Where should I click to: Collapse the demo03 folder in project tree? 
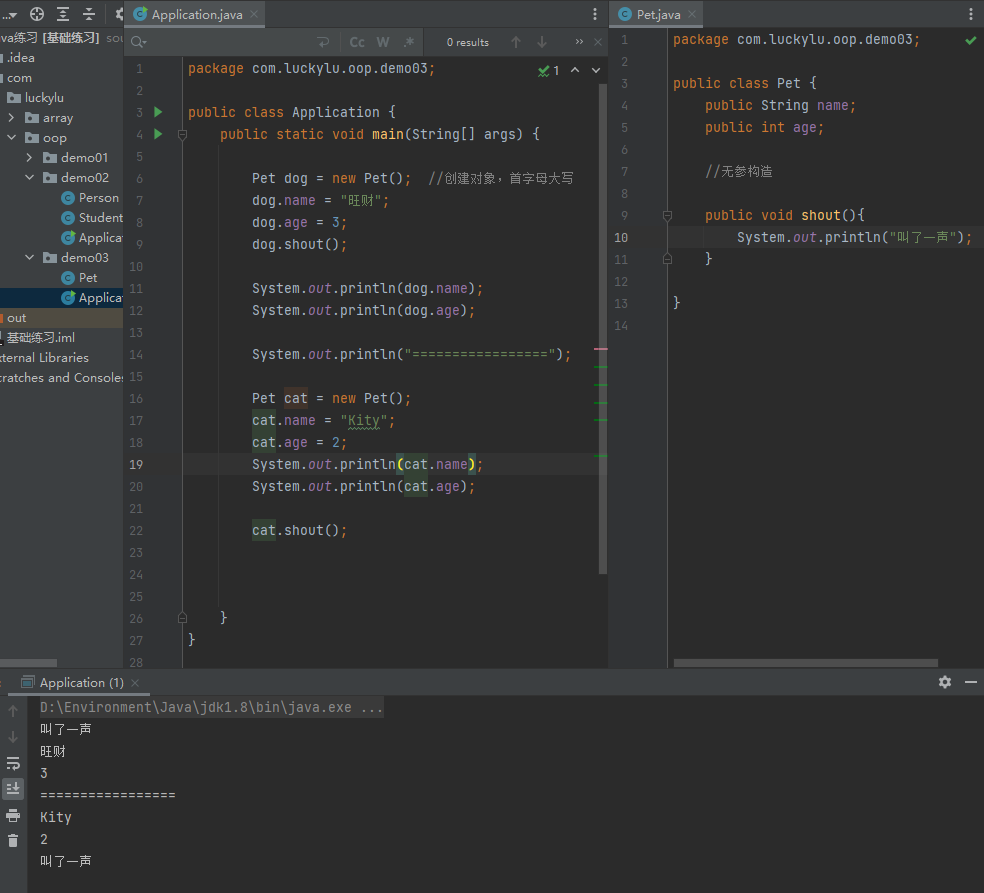point(30,258)
